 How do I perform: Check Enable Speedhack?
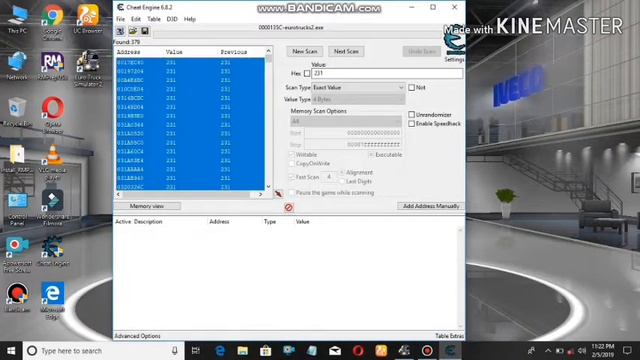411,124
